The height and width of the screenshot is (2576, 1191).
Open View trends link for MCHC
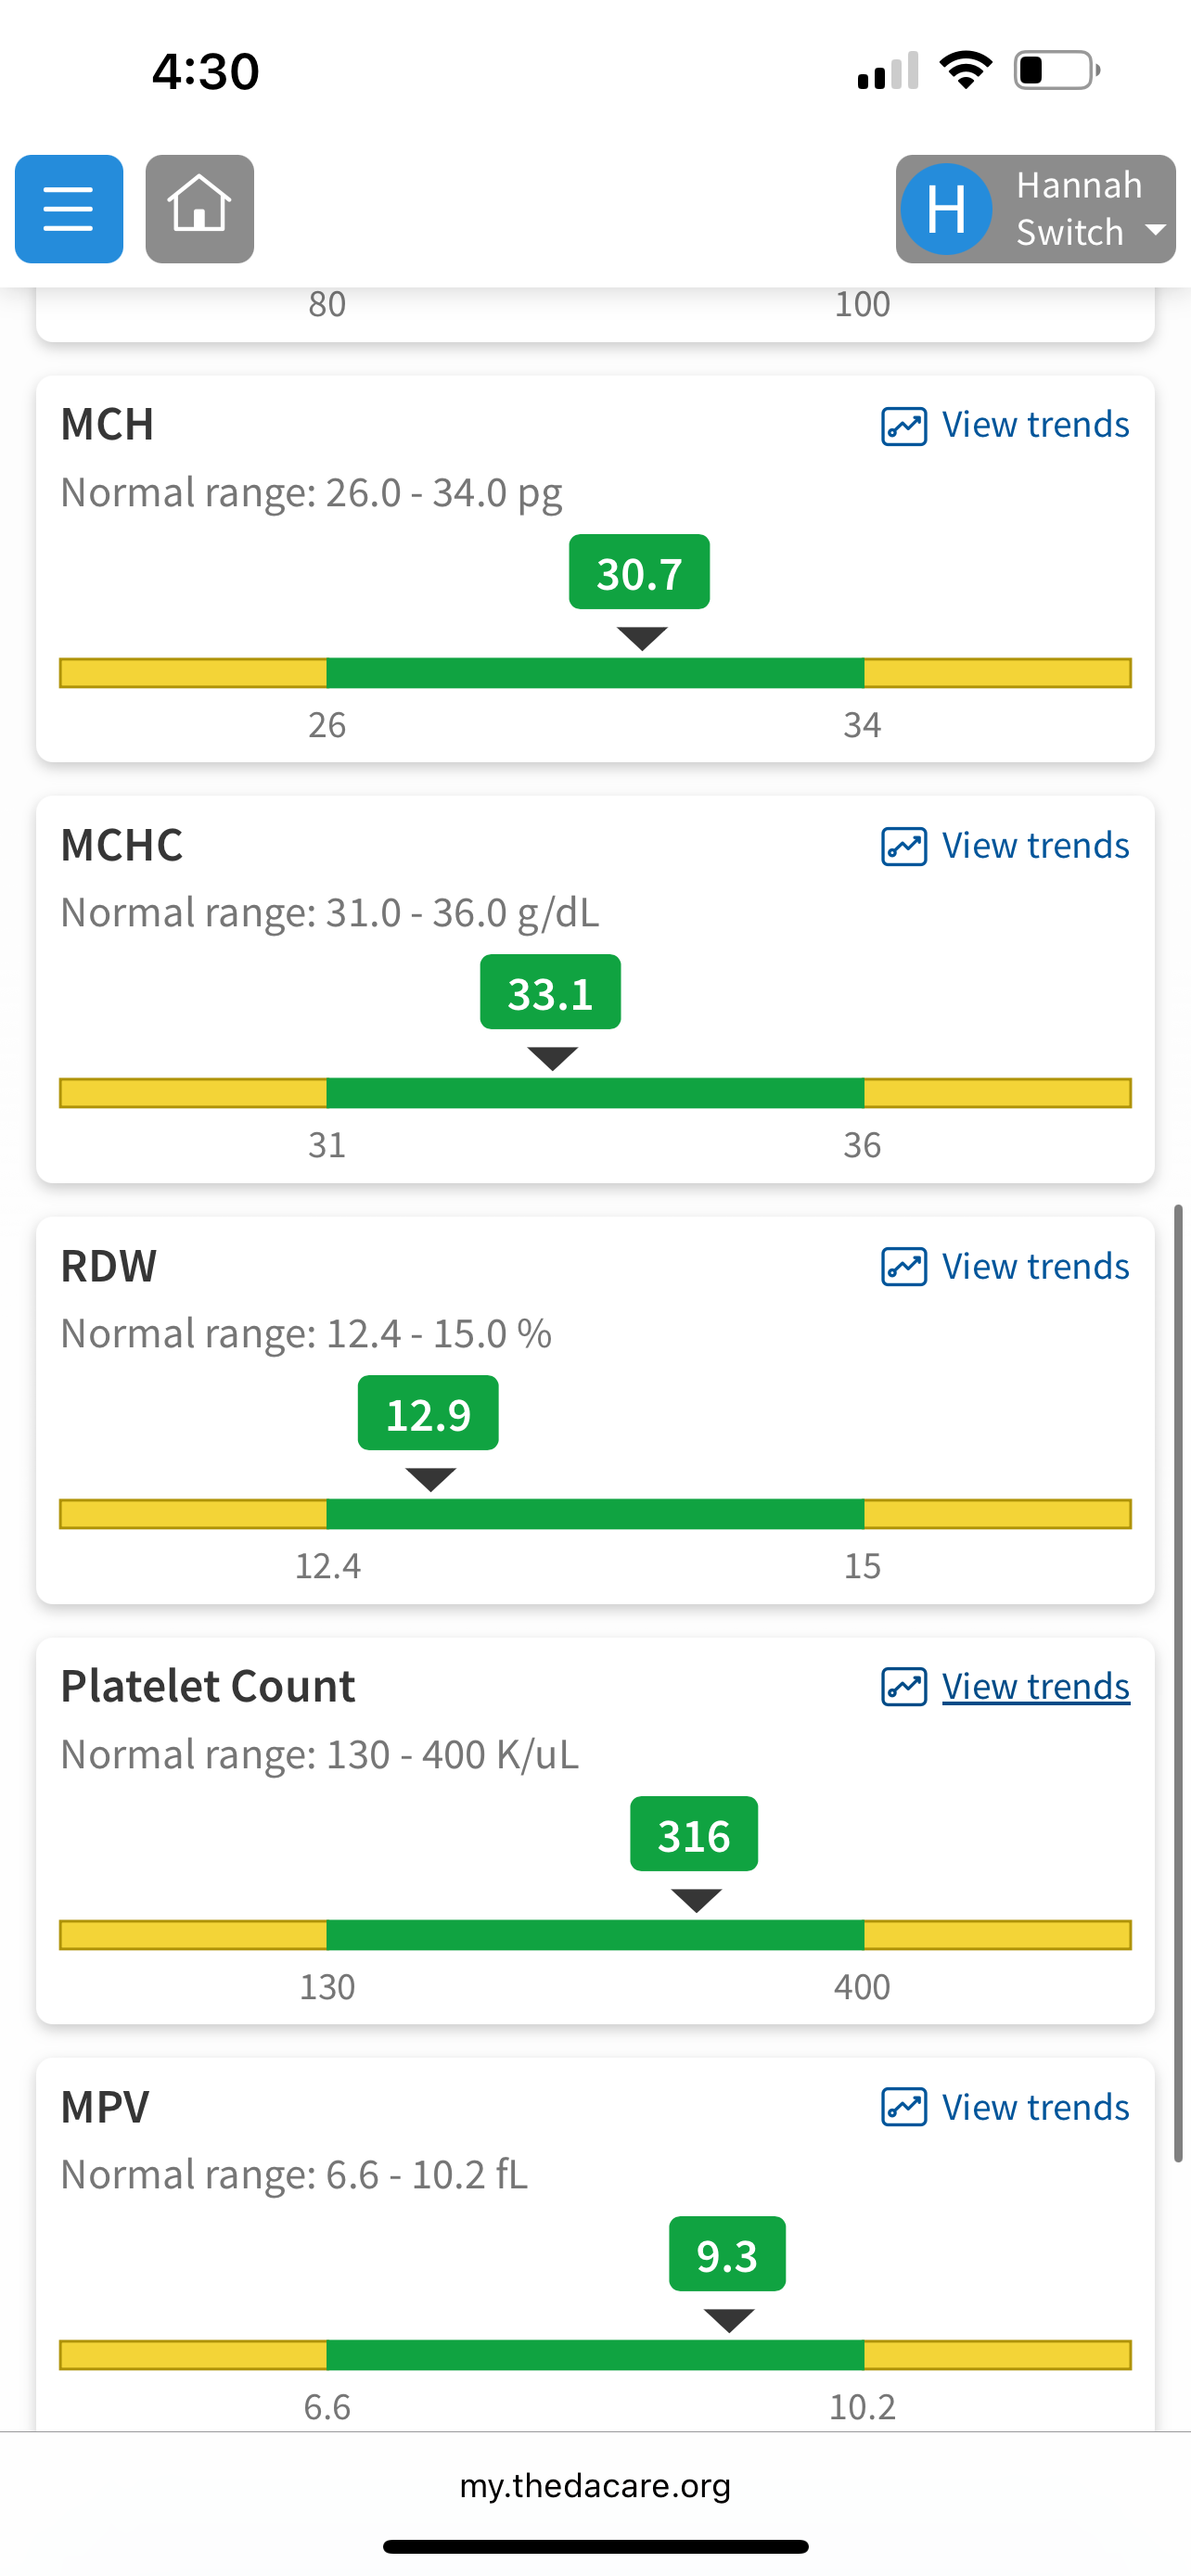[x=1035, y=846]
